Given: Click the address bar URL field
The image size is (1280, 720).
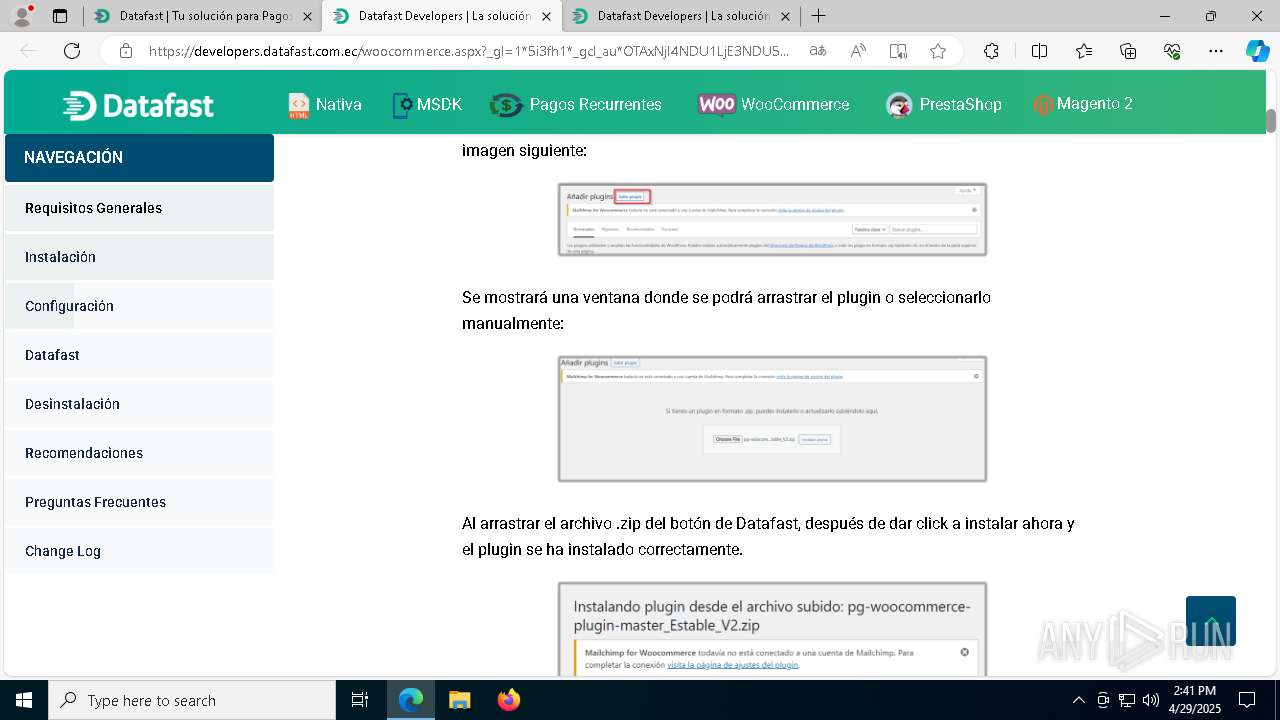Looking at the screenshot, I should tap(470, 51).
